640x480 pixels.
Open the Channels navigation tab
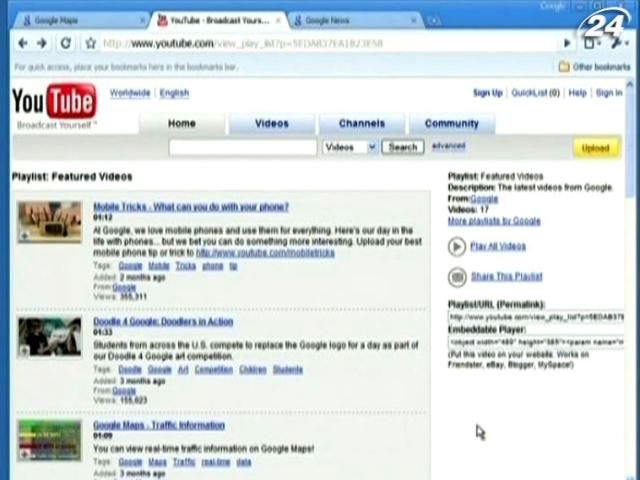tap(362, 124)
